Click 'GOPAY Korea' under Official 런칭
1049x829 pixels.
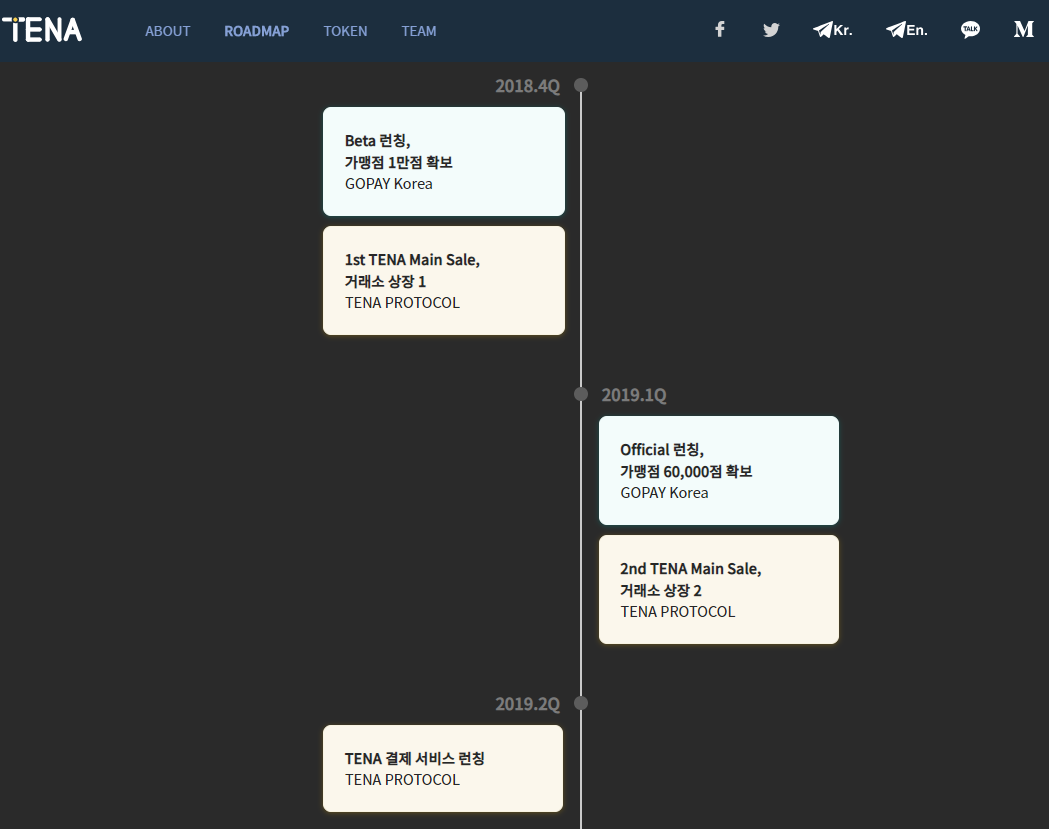[664, 492]
